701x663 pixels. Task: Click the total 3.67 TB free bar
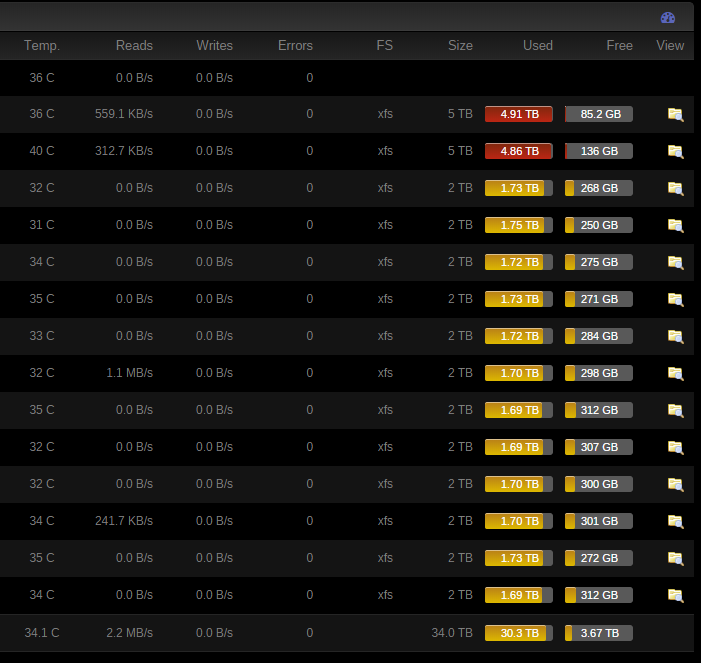pos(599,633)
